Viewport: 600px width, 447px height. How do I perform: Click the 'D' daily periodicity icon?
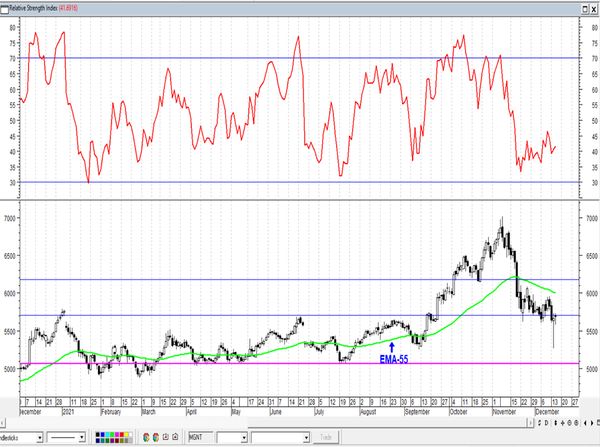pos(546,423)
